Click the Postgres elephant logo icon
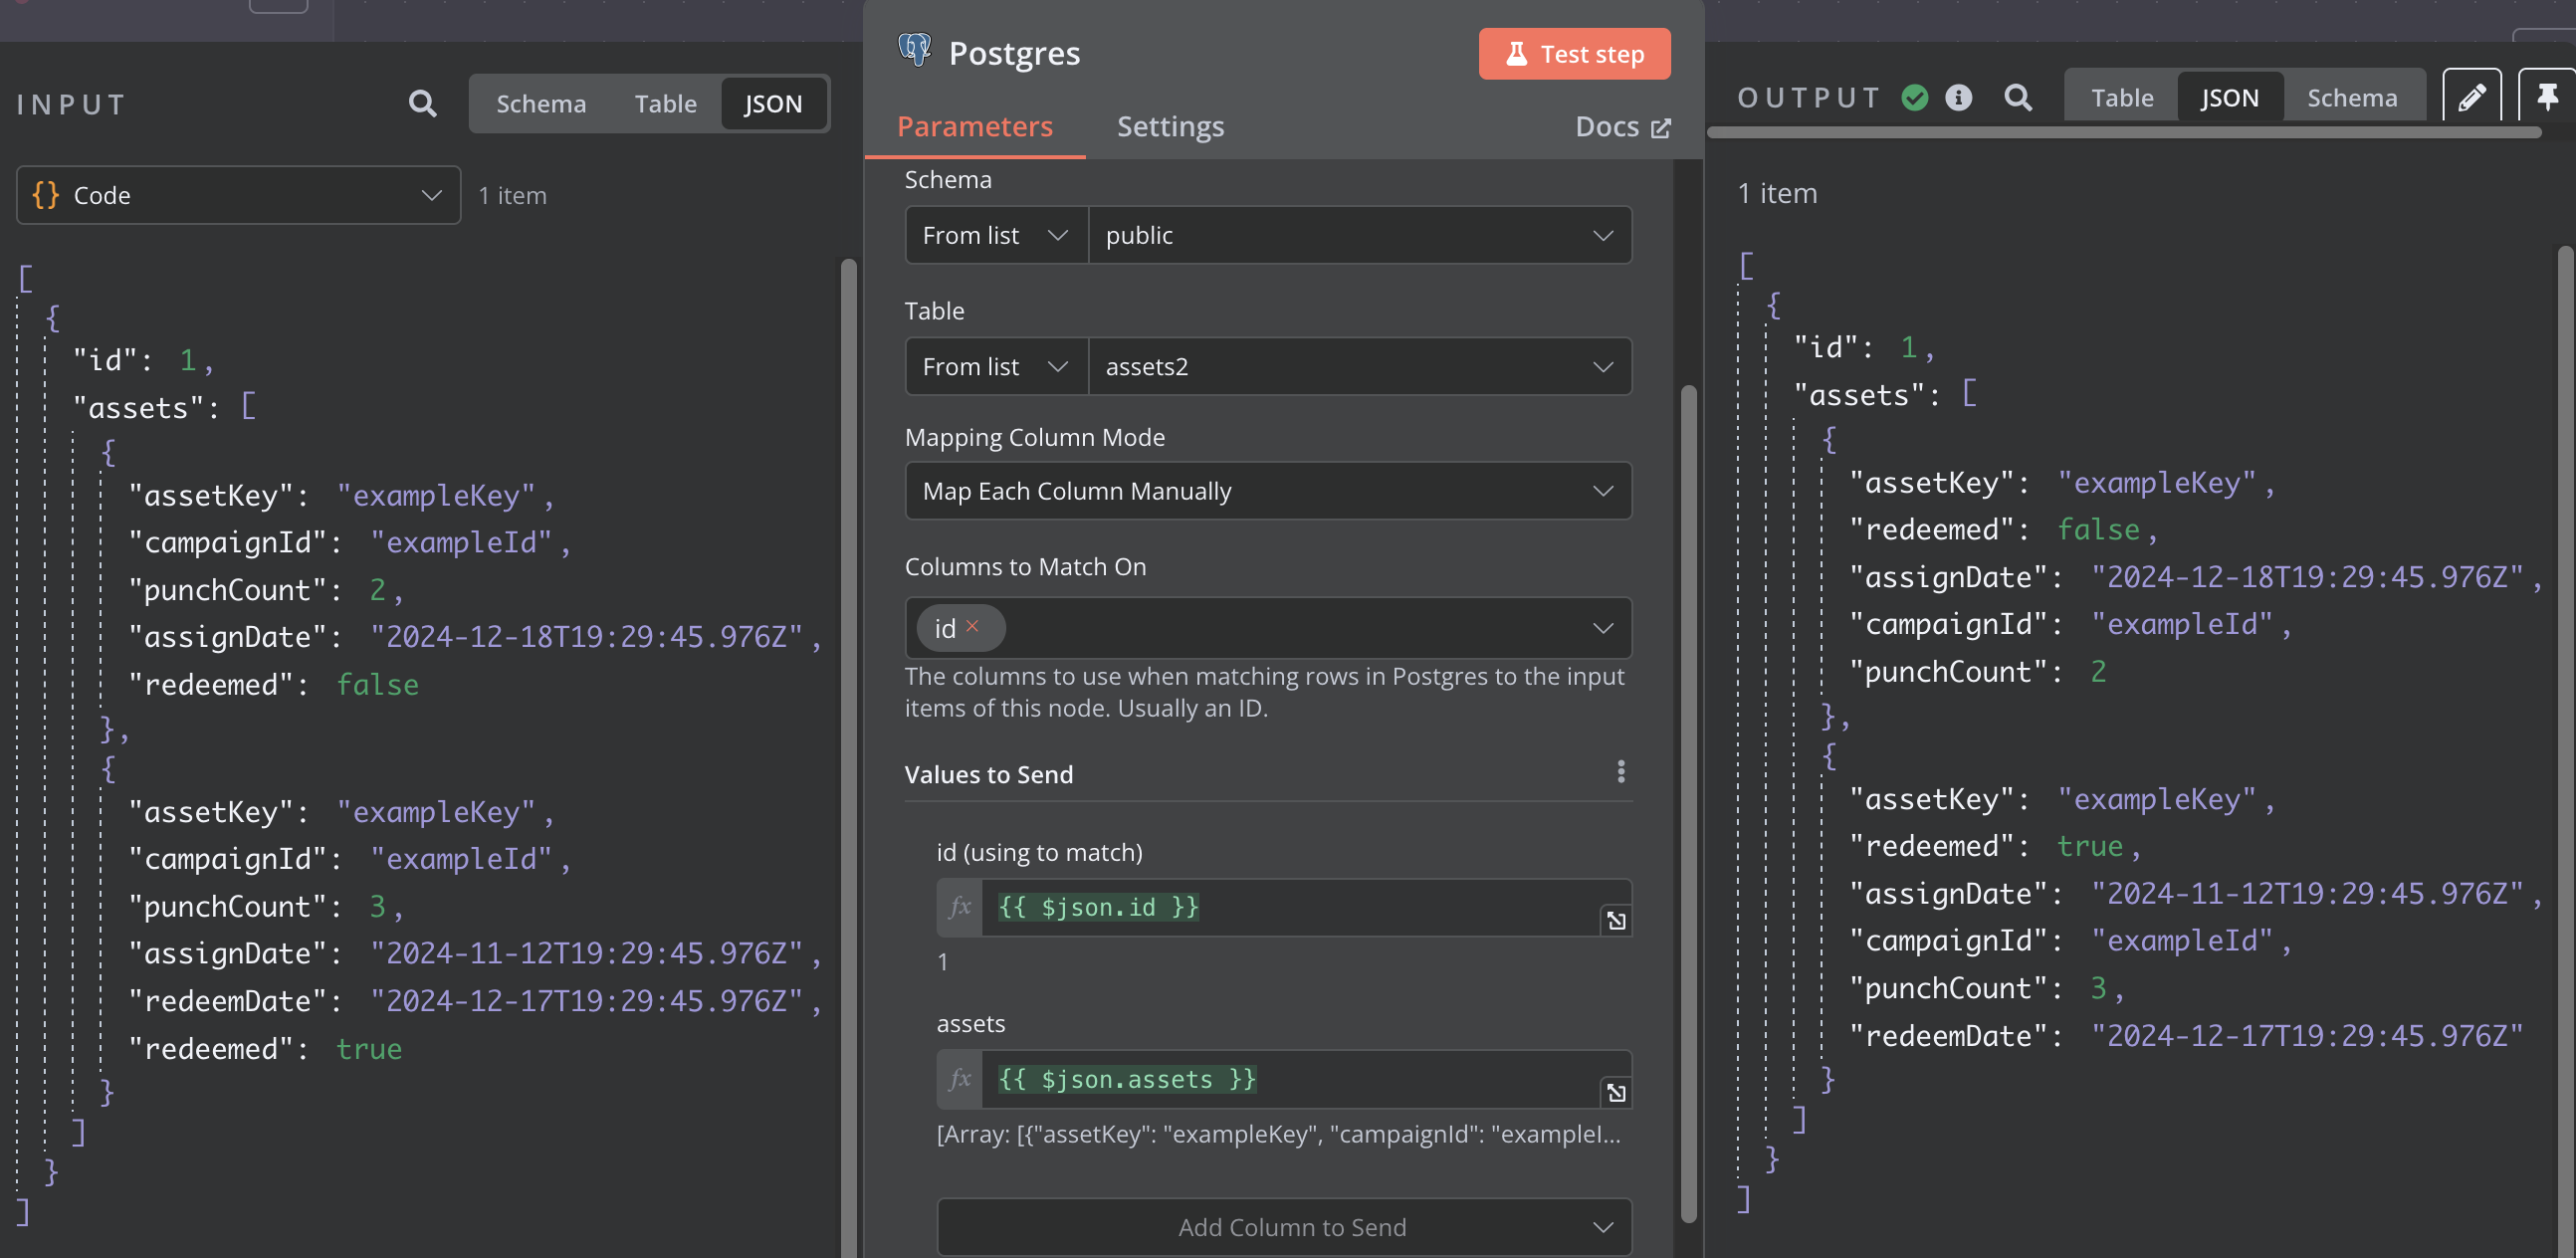Image resolution: width=2576 pixels, height=1258 pixels. pos(913,50)
